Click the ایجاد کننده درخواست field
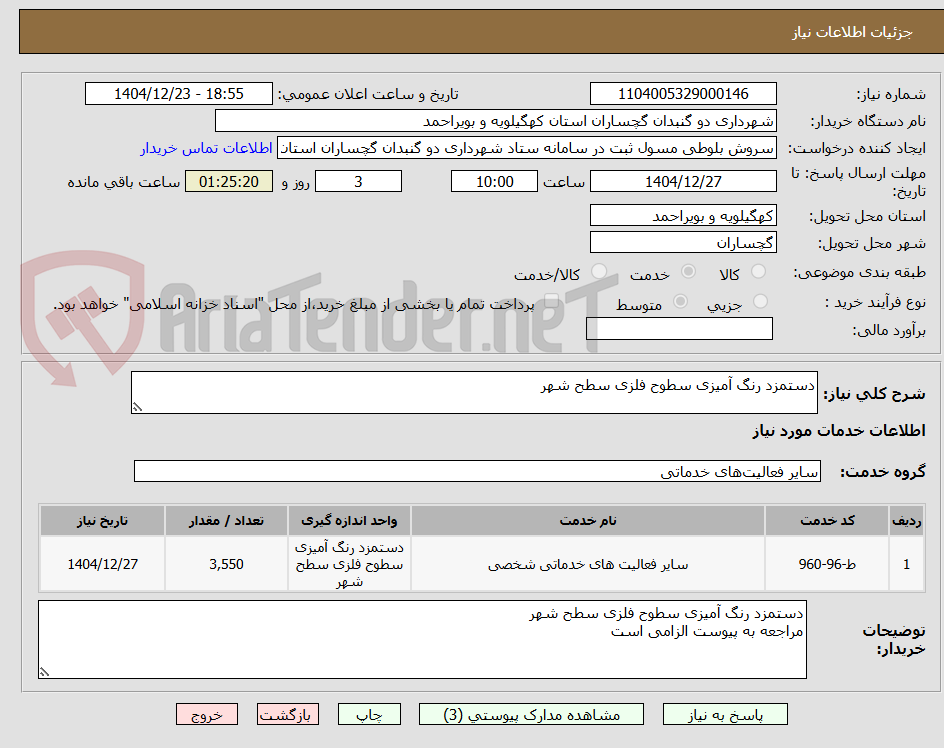The height and width of the screenshot is (748, 944). click(x=527, y=148)
